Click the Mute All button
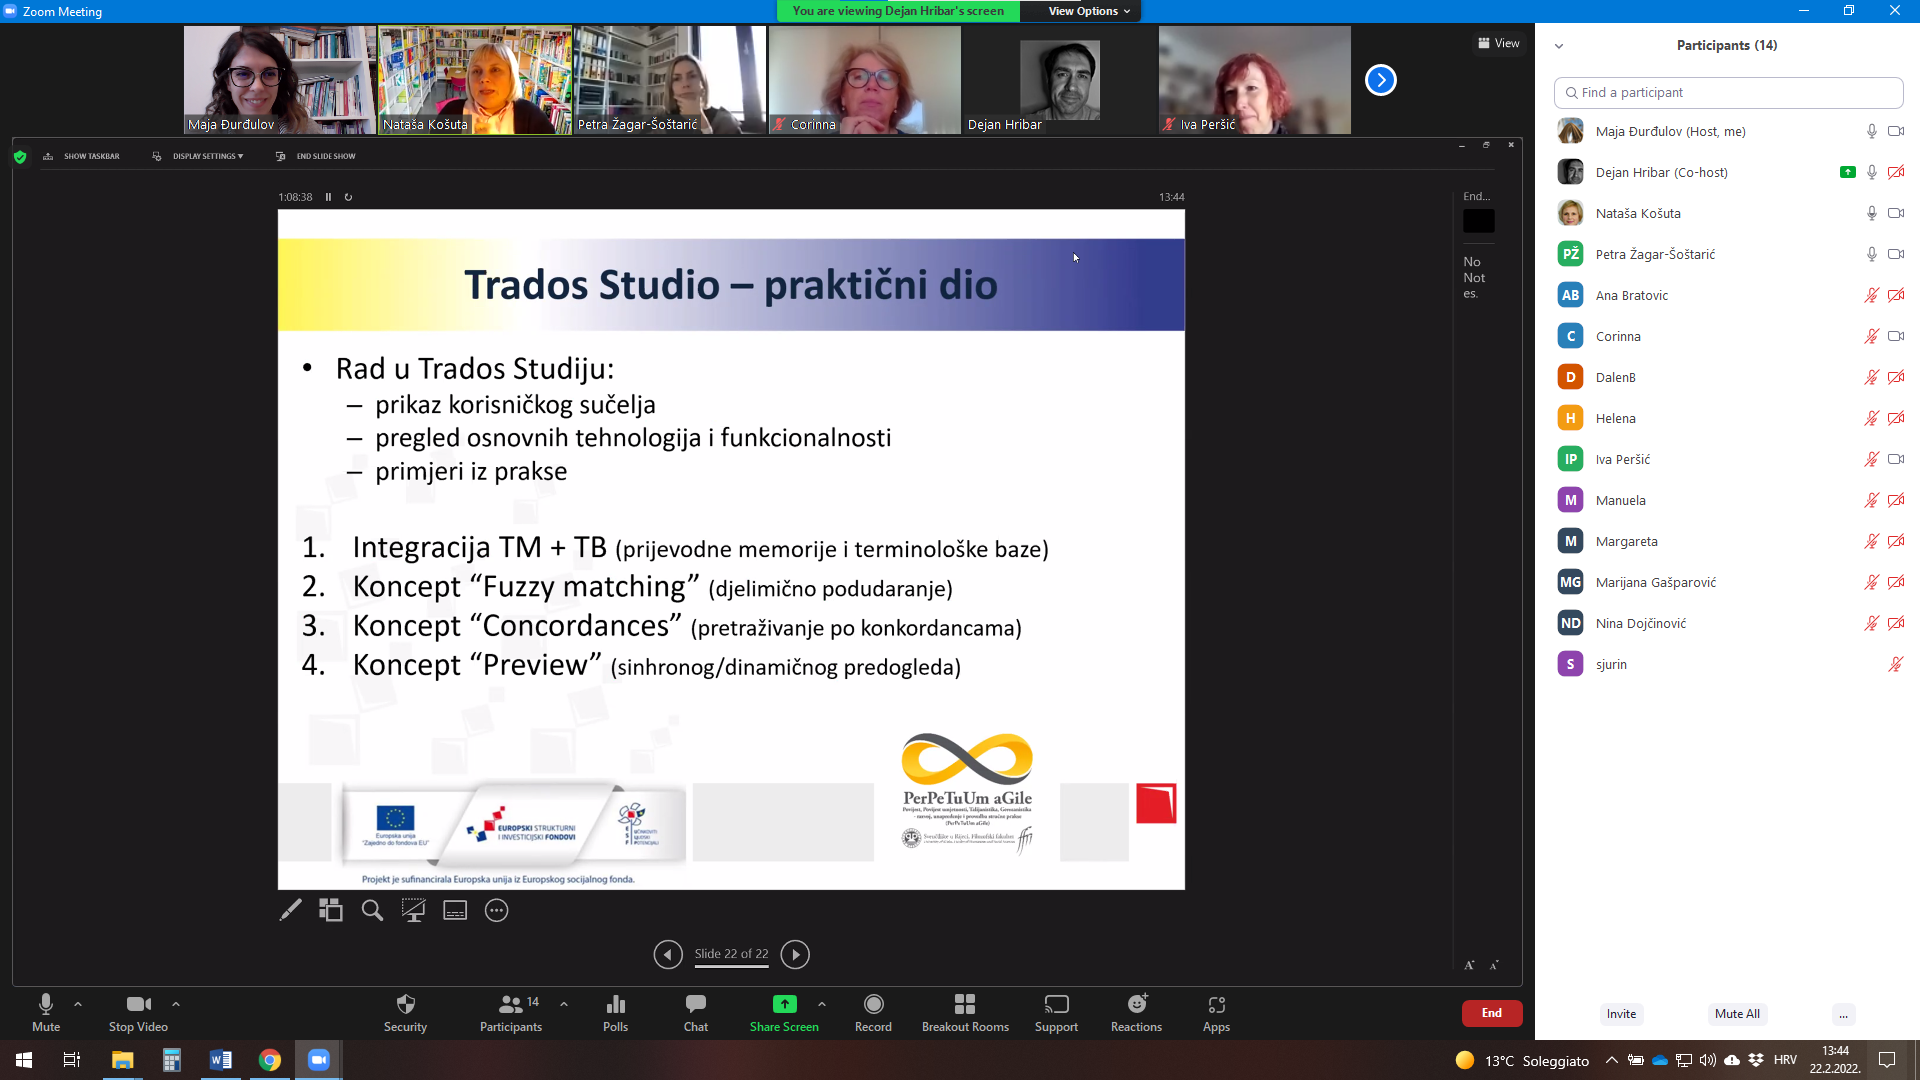The width and height of the screenshot is (1920, 1080). [x=1737, y=1013]
